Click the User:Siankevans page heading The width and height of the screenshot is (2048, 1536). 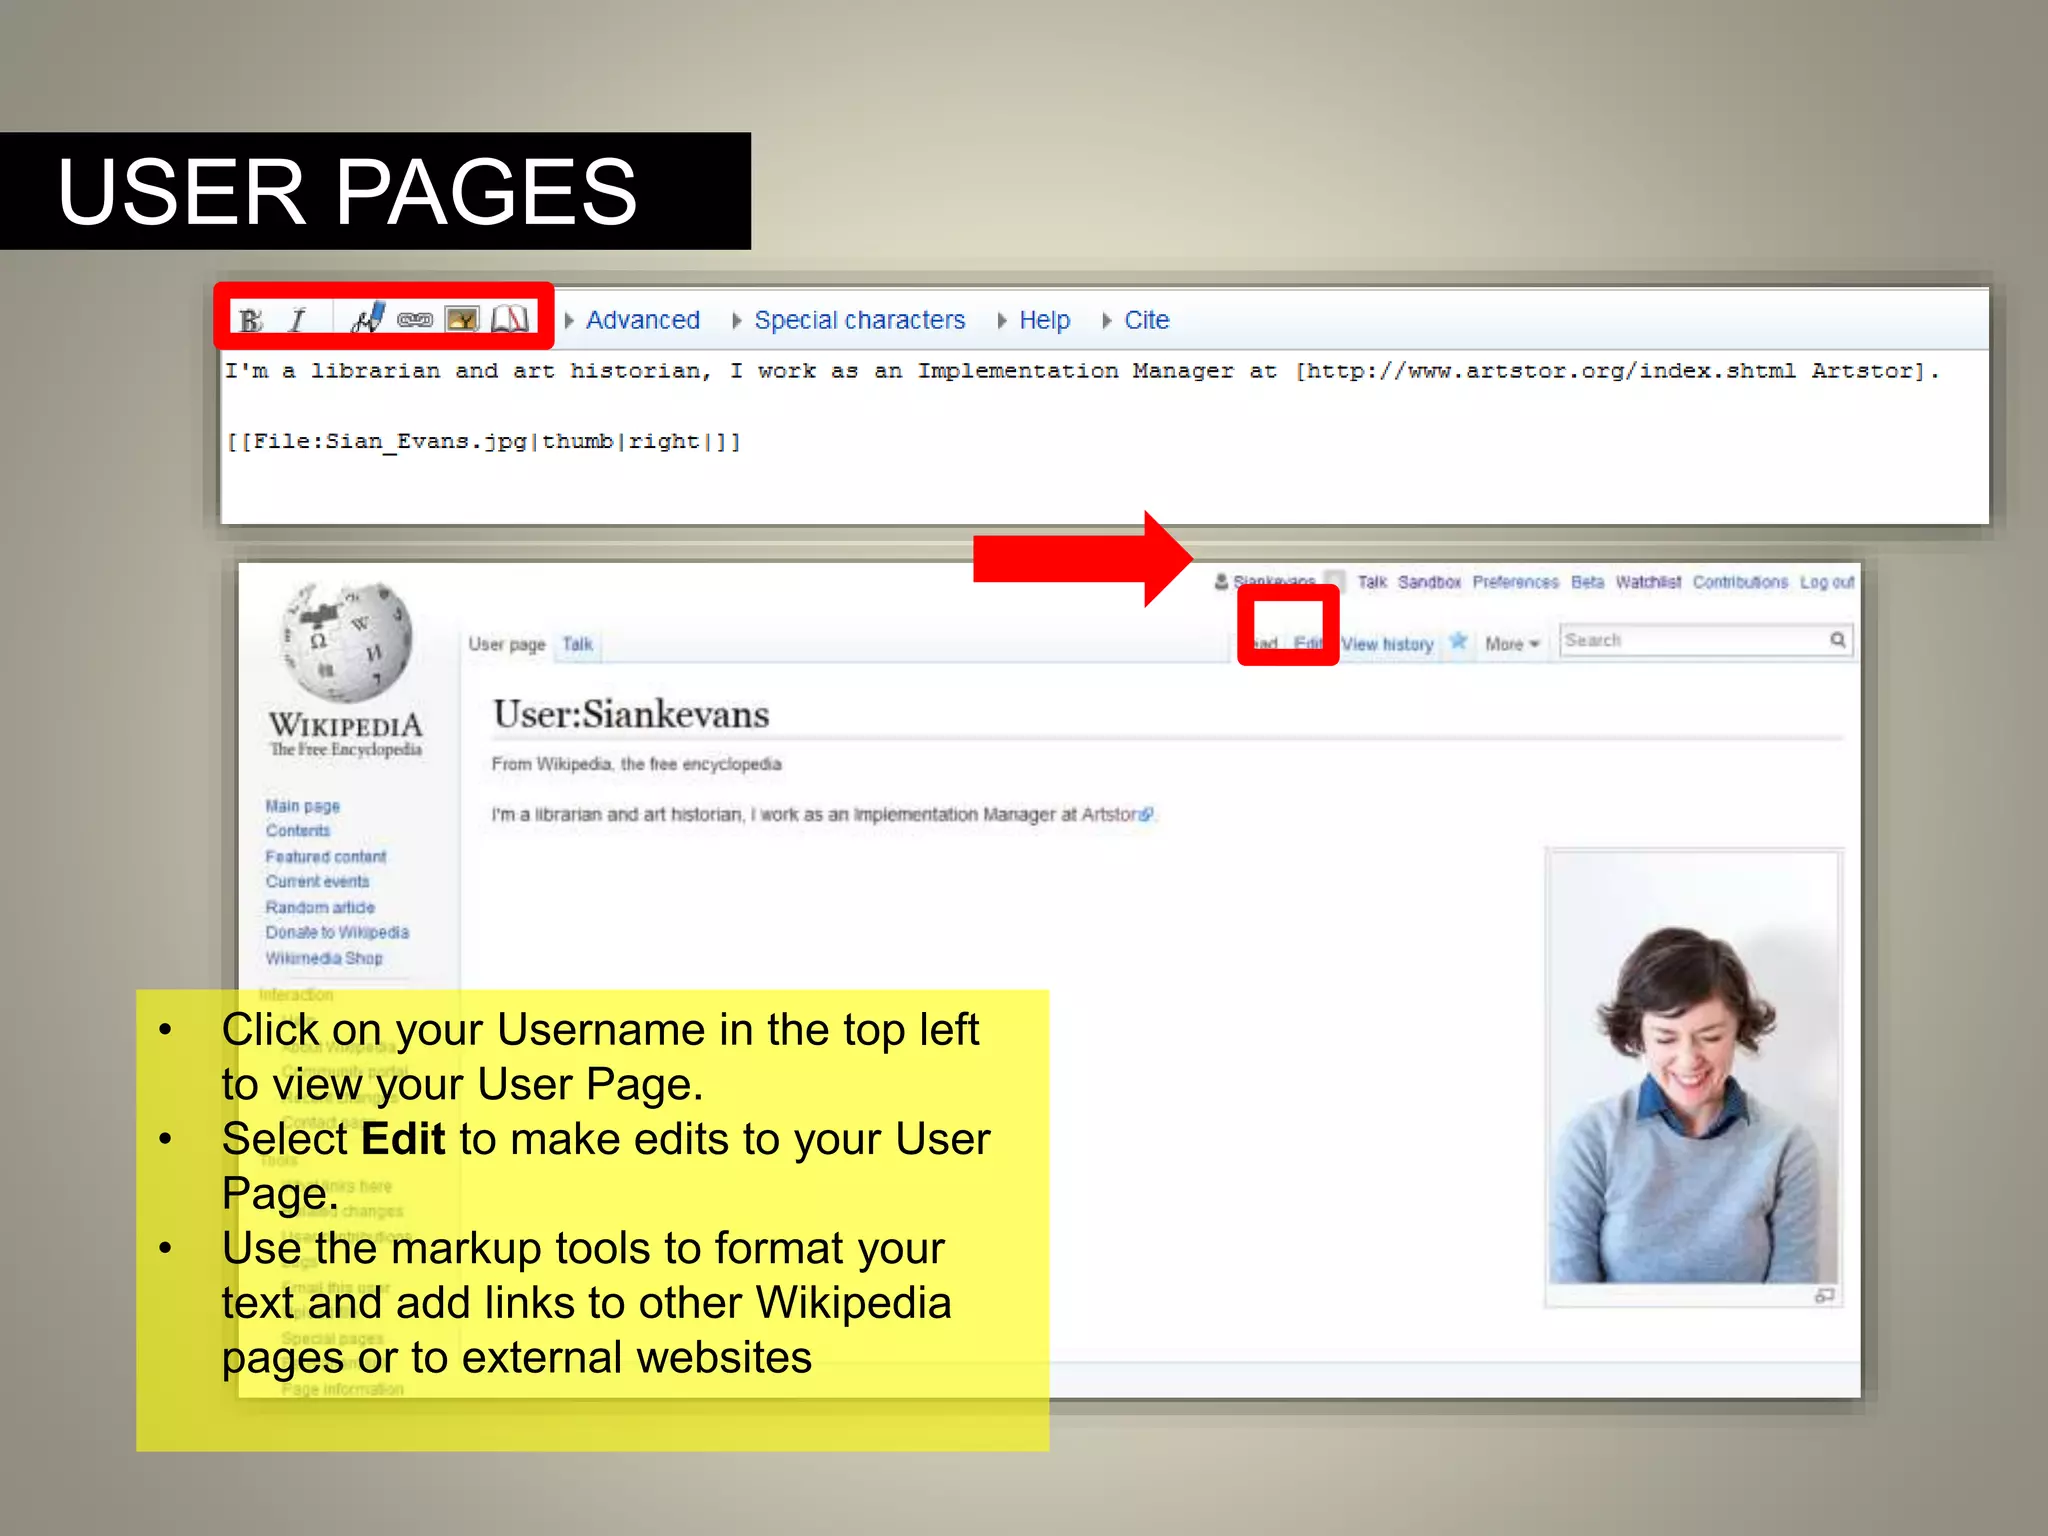click(x=631, y=715)
